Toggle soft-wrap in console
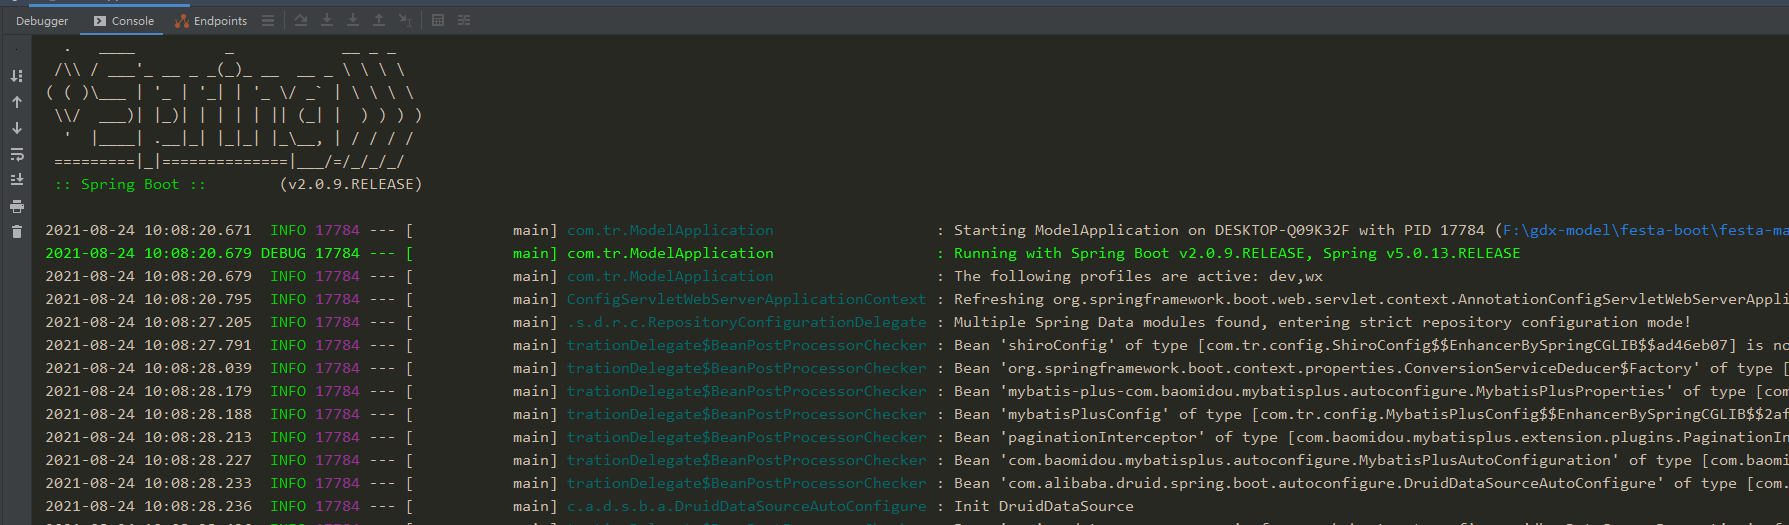 [17, 154]
